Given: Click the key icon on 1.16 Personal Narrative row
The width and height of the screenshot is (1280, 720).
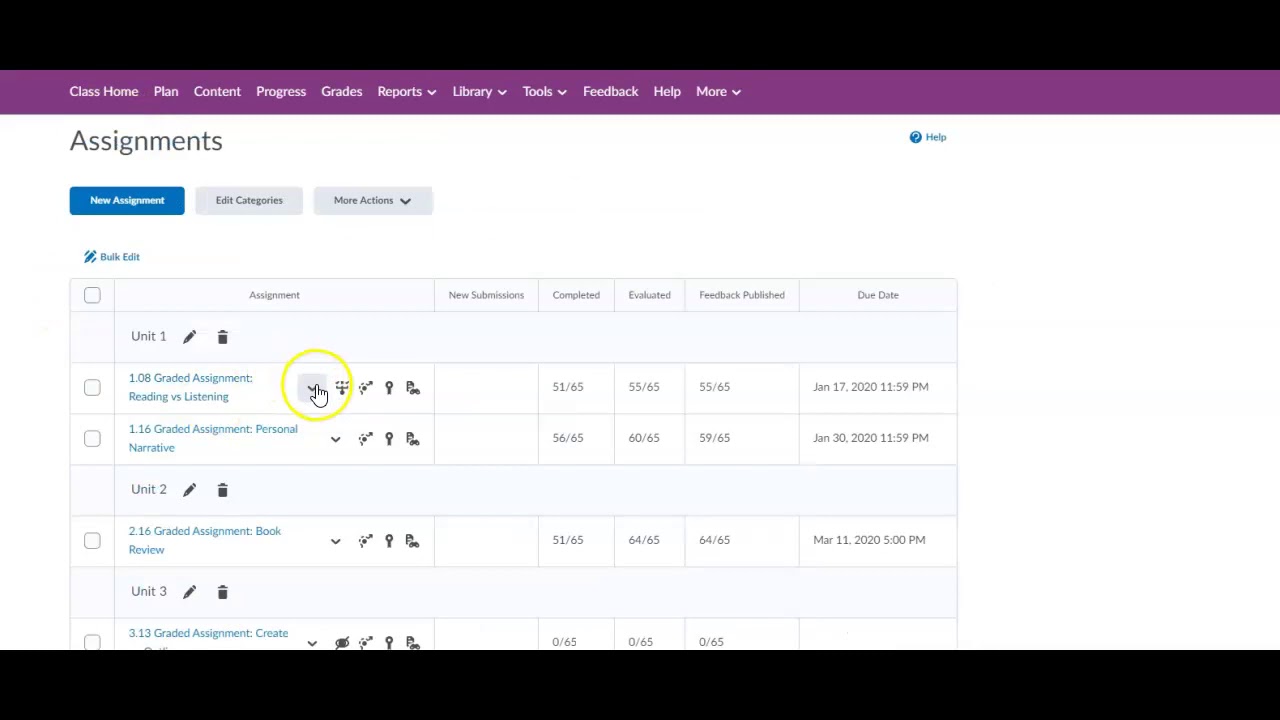Looking at the screenshot, I should pyautogui.click(x=389, y=439).
